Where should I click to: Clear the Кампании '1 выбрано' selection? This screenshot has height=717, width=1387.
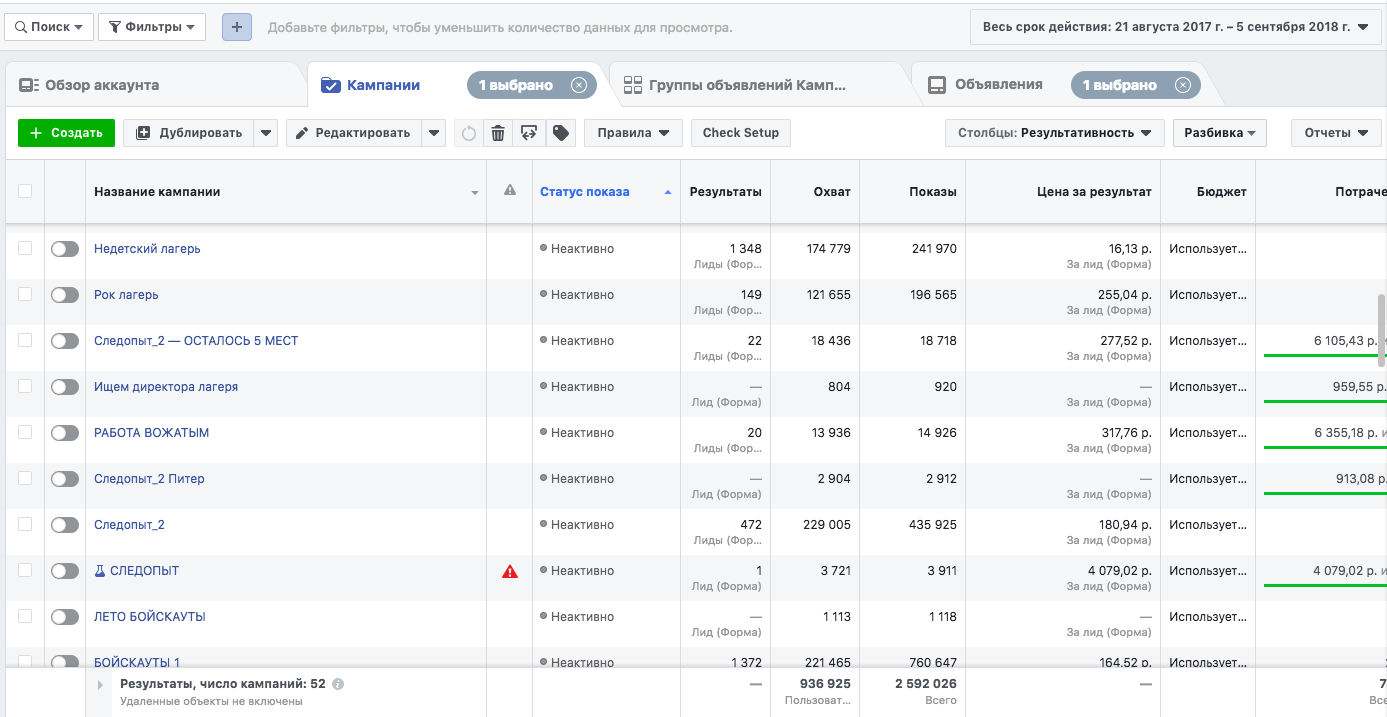pyautogui.click(x=579, y=85)
